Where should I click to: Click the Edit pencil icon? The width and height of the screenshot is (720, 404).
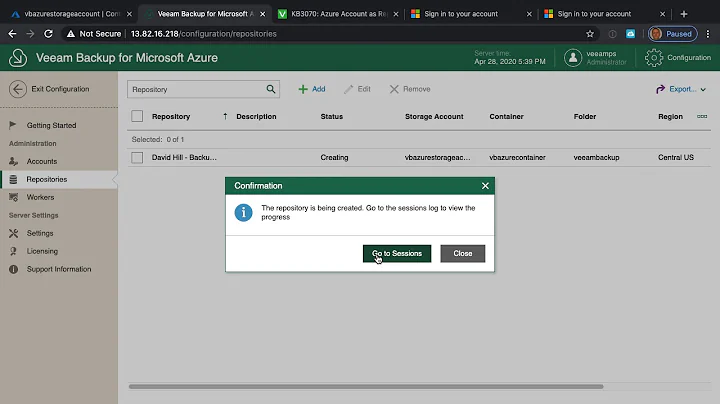coord(349,89)
